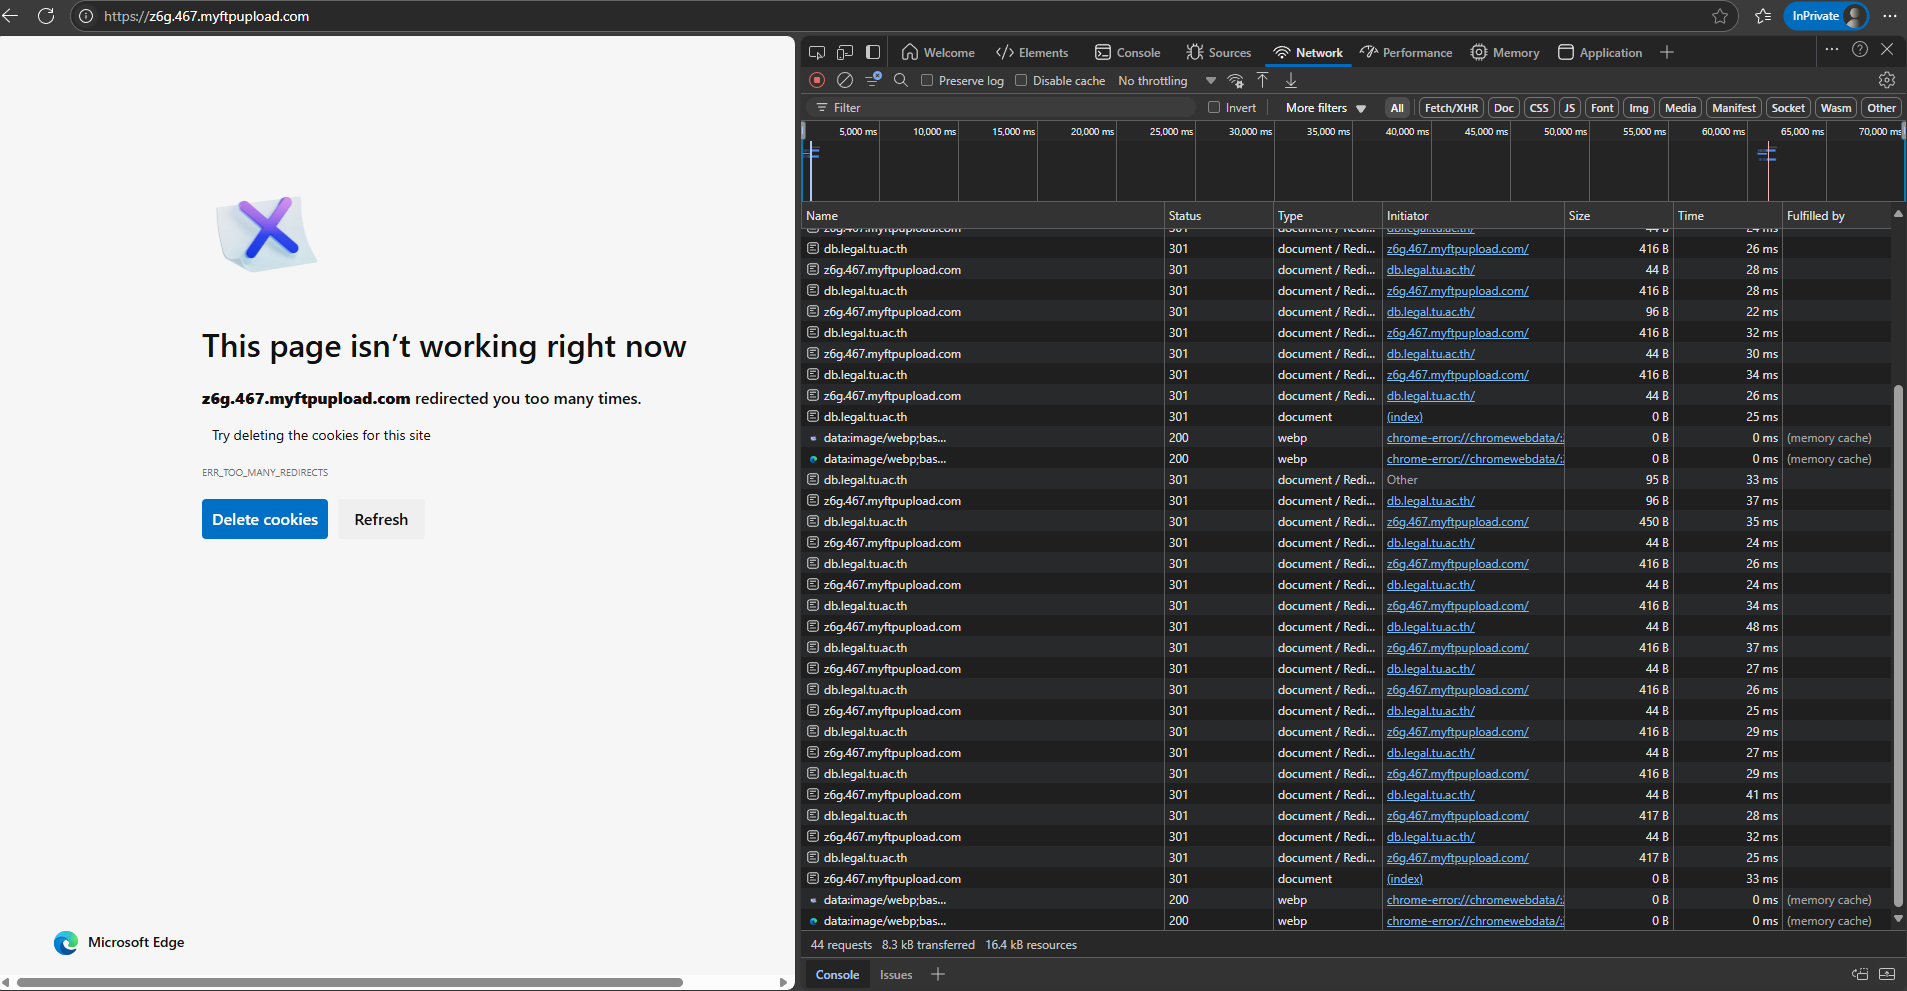This screenshot has width=1907, height=991.
Task: View site information icon in address bar
Action: coord(87,16)
